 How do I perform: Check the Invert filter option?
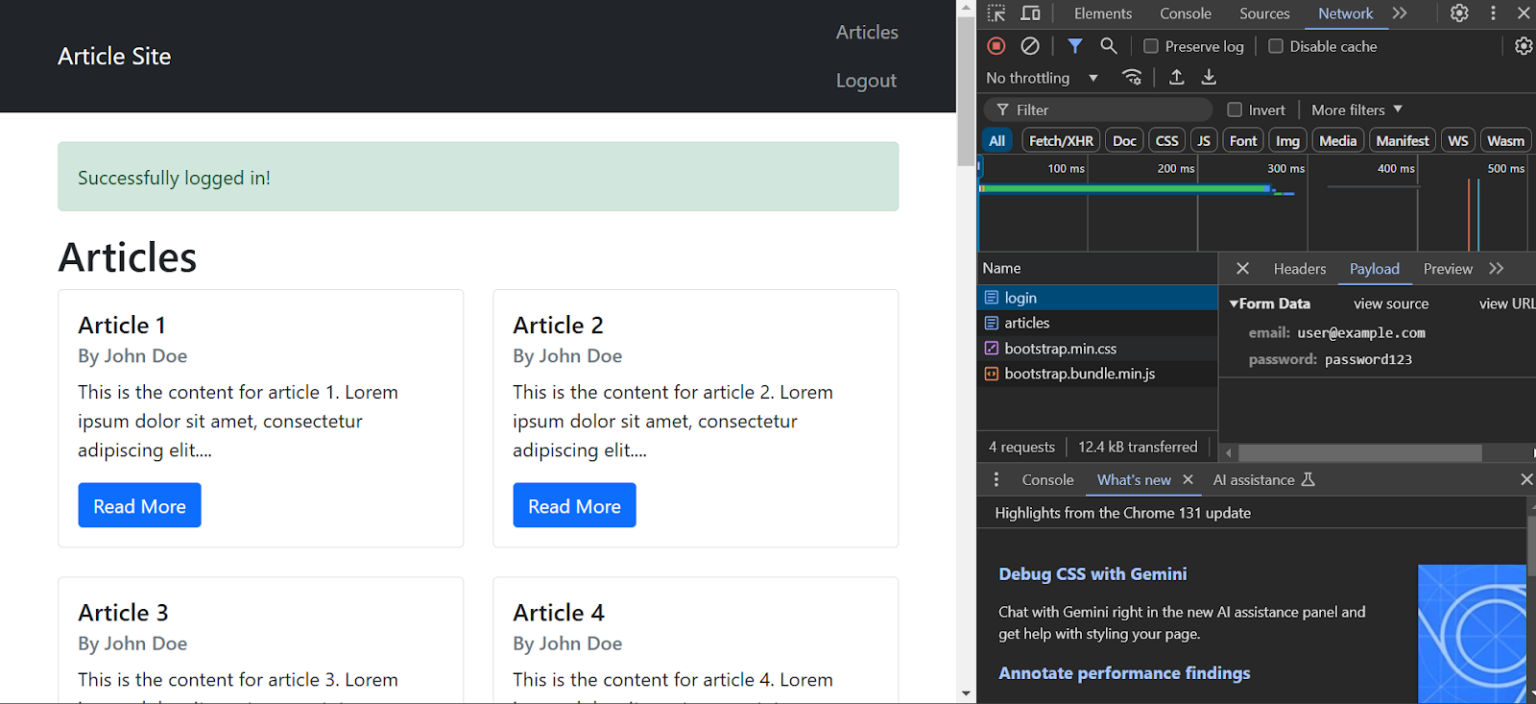pos(1237,109)
